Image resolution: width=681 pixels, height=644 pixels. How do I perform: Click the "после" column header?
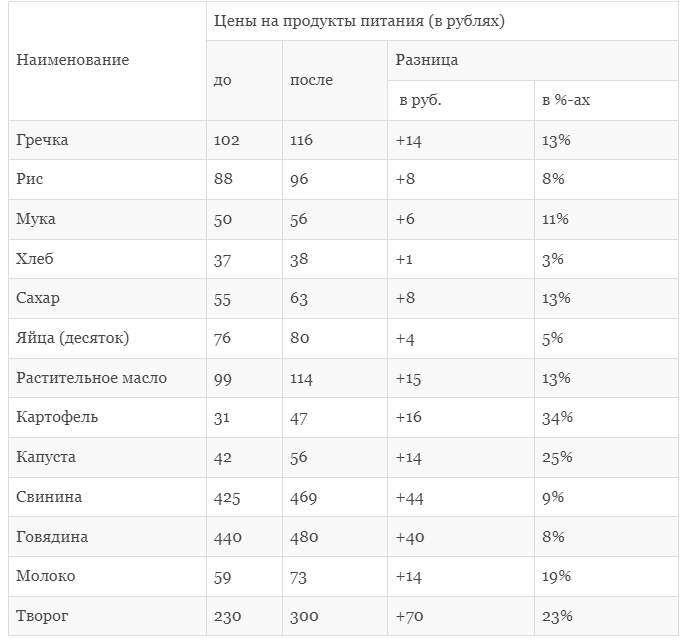311,80
